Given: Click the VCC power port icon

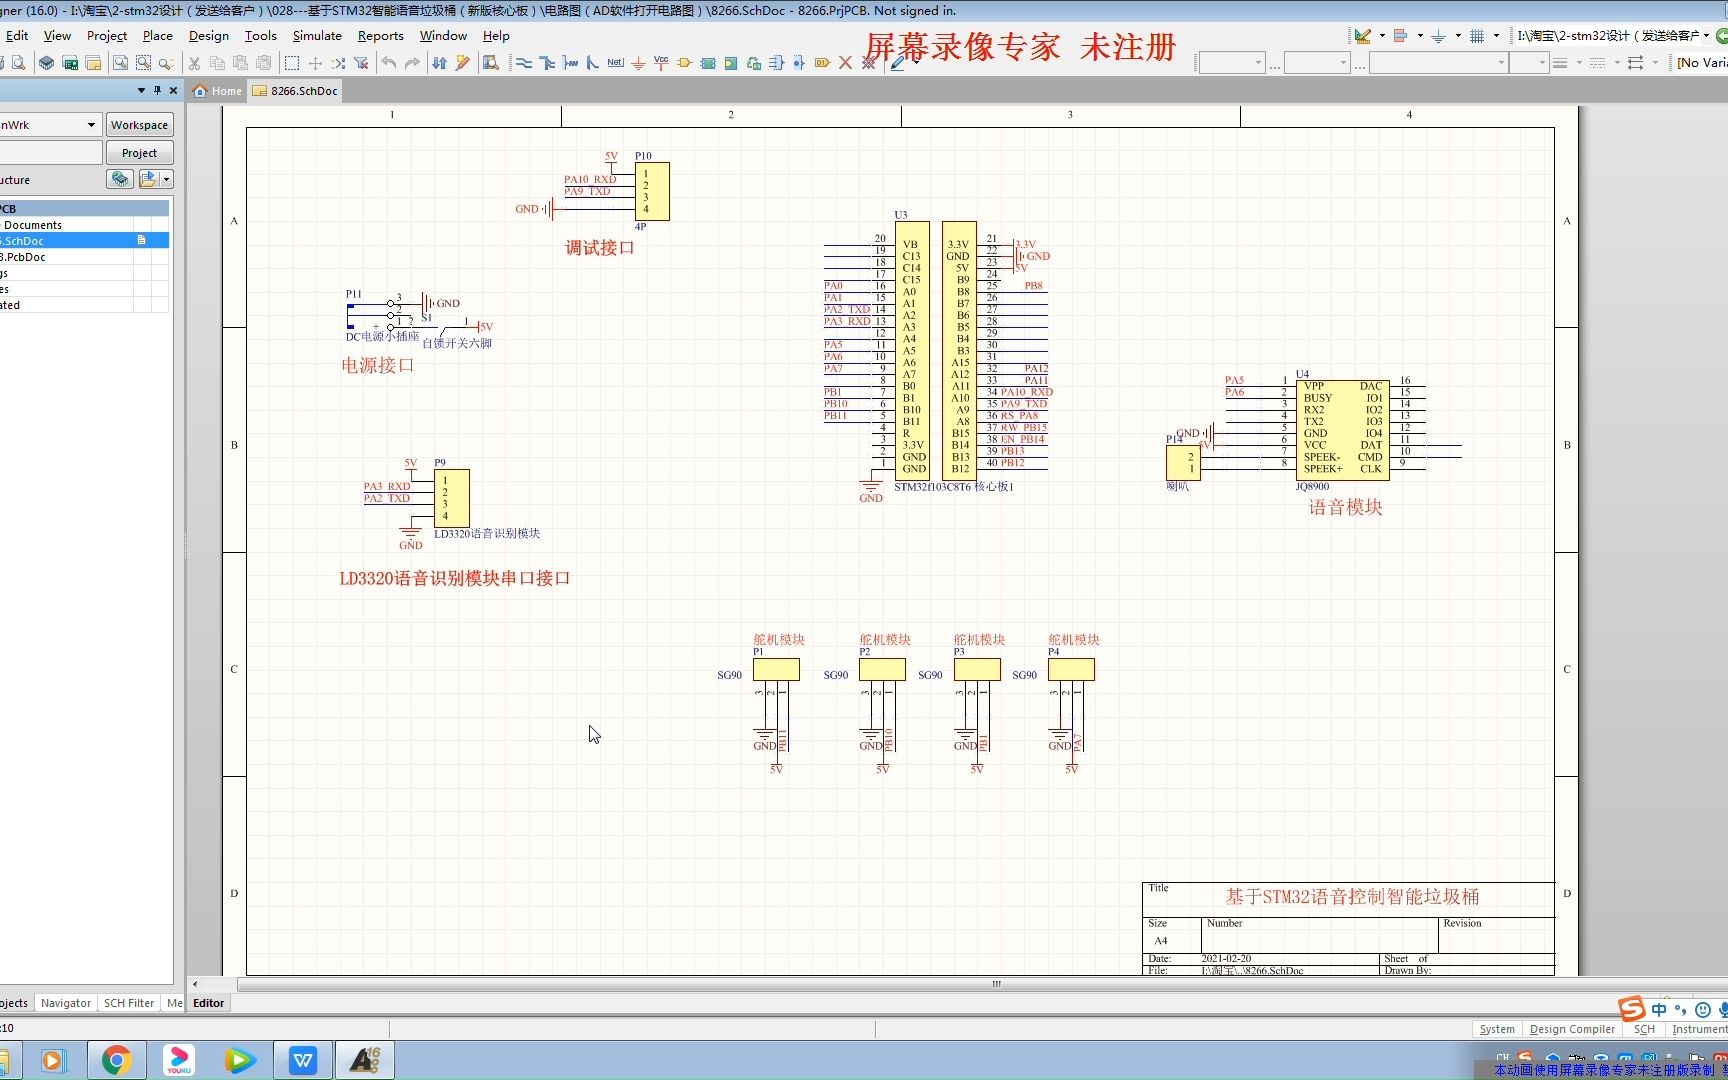Looking at the screenshot, I should click(x=661, y=63).
